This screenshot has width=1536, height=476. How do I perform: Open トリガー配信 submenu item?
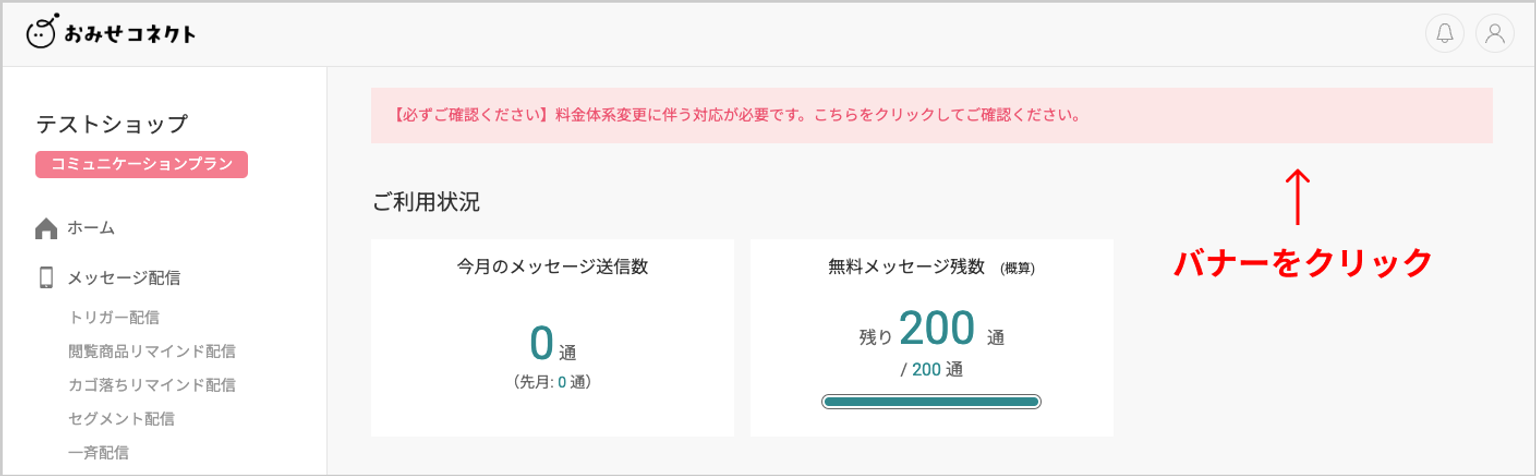tap(114, 318)
